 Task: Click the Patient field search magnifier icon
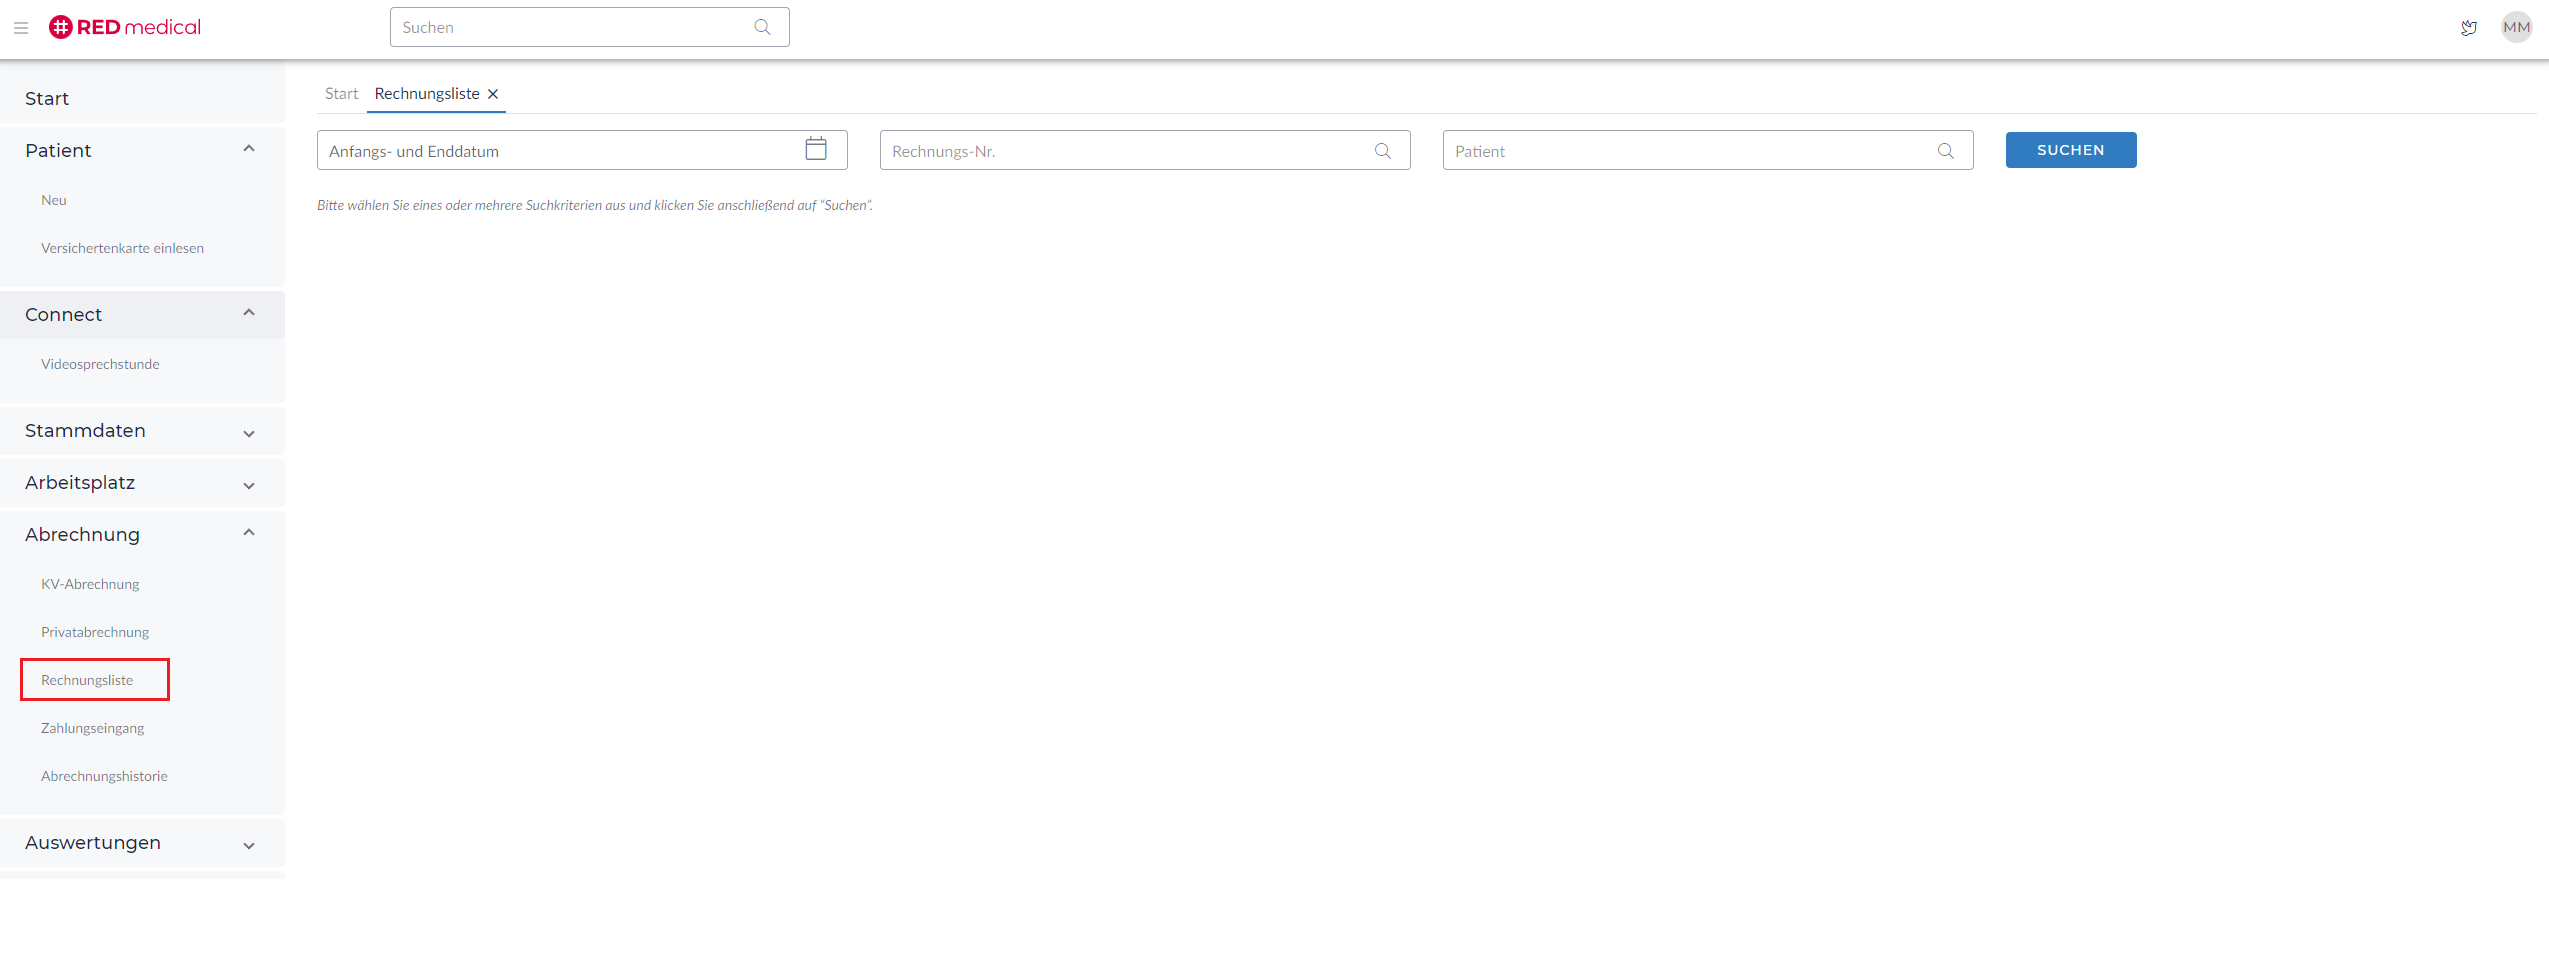[x=1945, y=151]
